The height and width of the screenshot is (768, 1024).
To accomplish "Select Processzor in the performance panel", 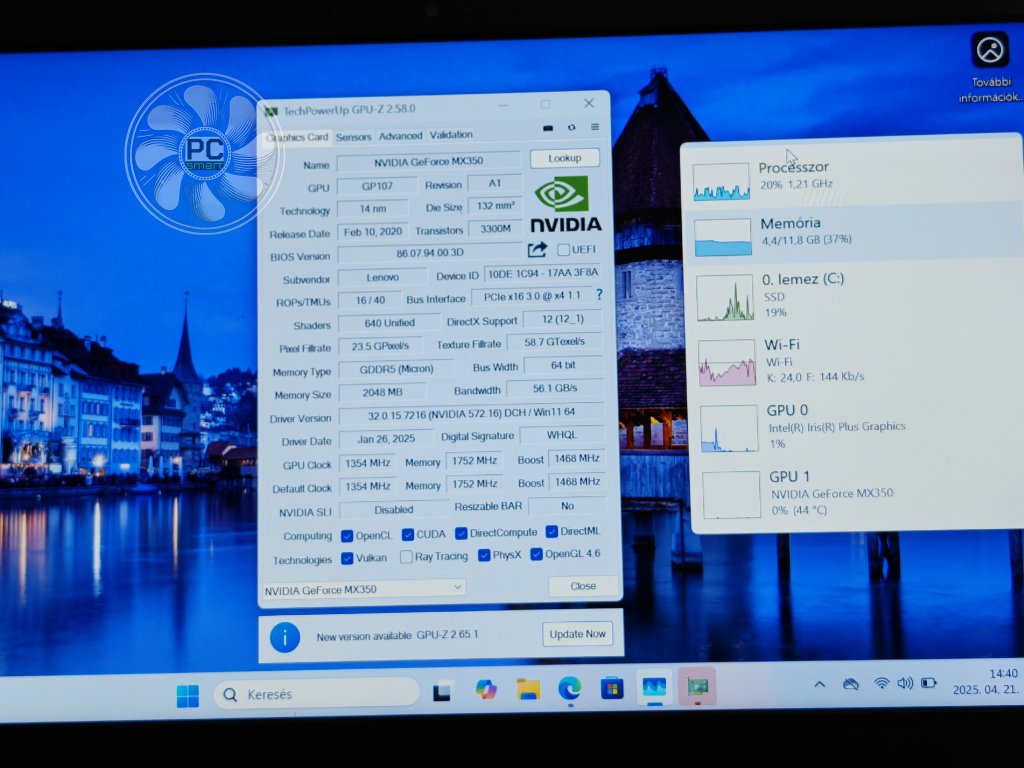I will click(852, 176).
